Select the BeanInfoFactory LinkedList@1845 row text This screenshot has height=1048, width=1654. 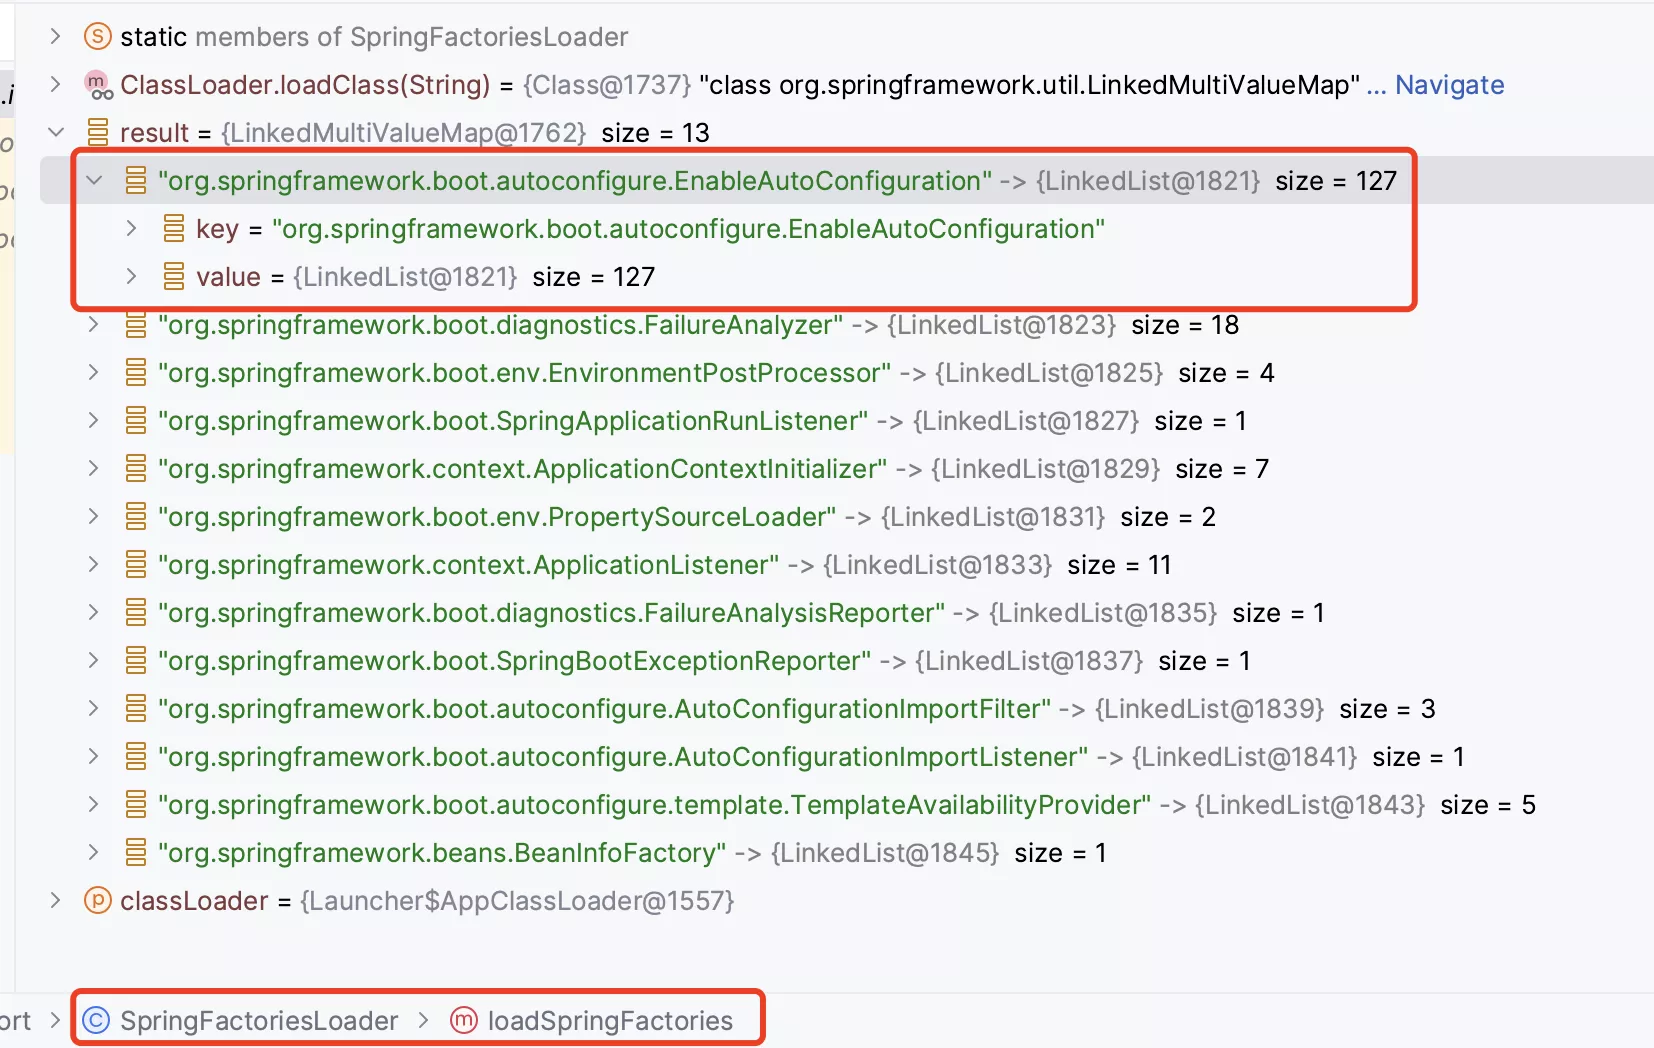[632, 853]
